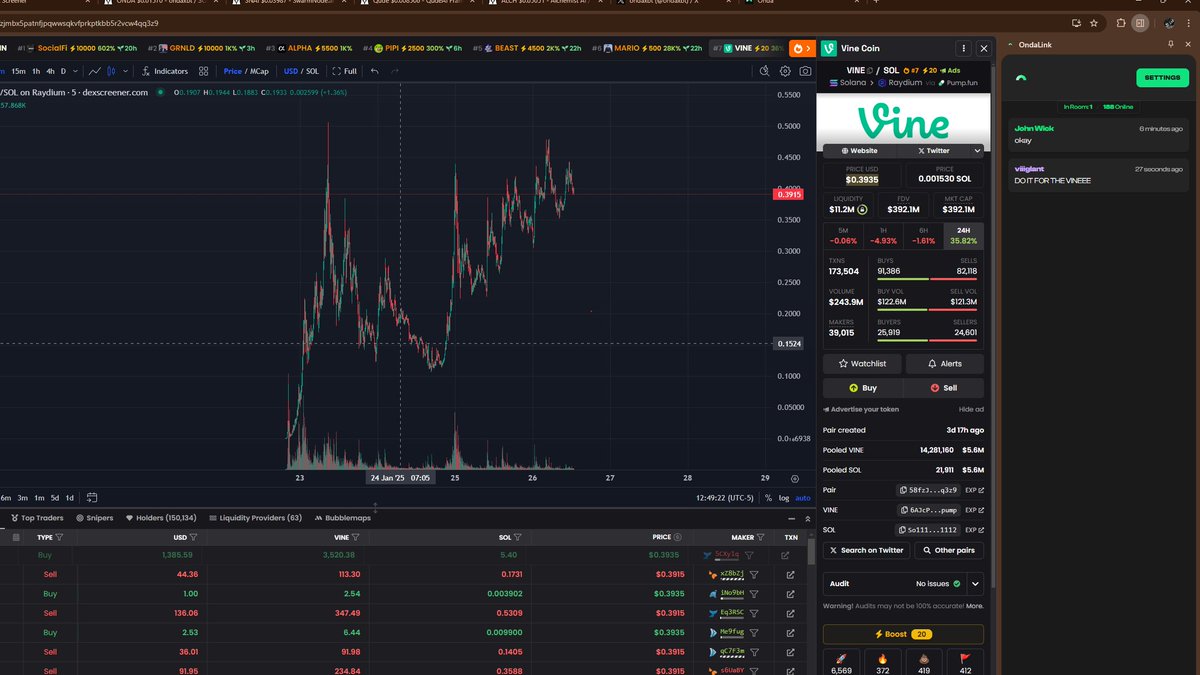Screen dimensions: 1200x675
Task: Hide the advertise token ad
Action: pos(971,410)
